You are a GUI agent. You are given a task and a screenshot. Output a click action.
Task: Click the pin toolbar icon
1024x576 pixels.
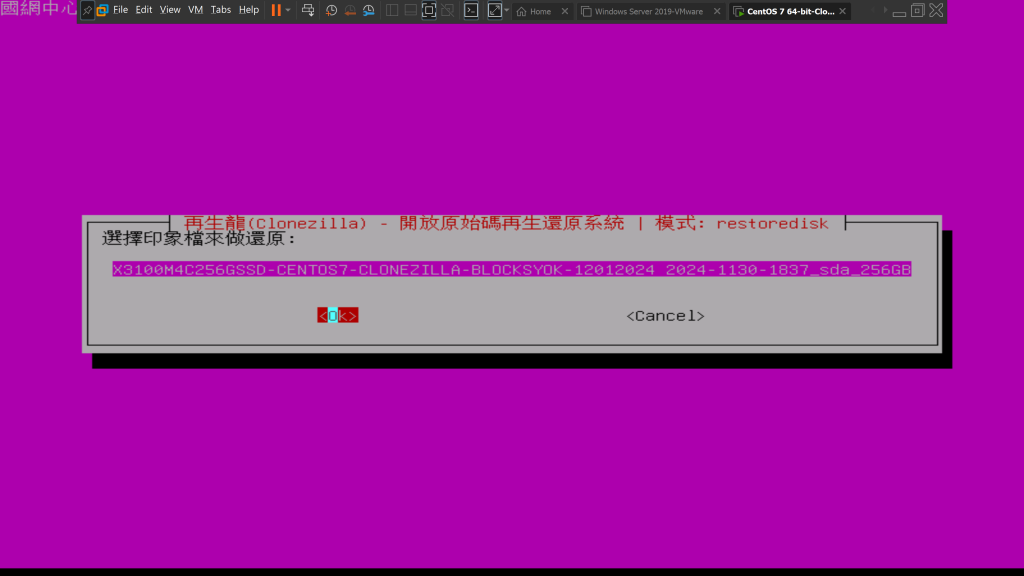pos(87,10)
